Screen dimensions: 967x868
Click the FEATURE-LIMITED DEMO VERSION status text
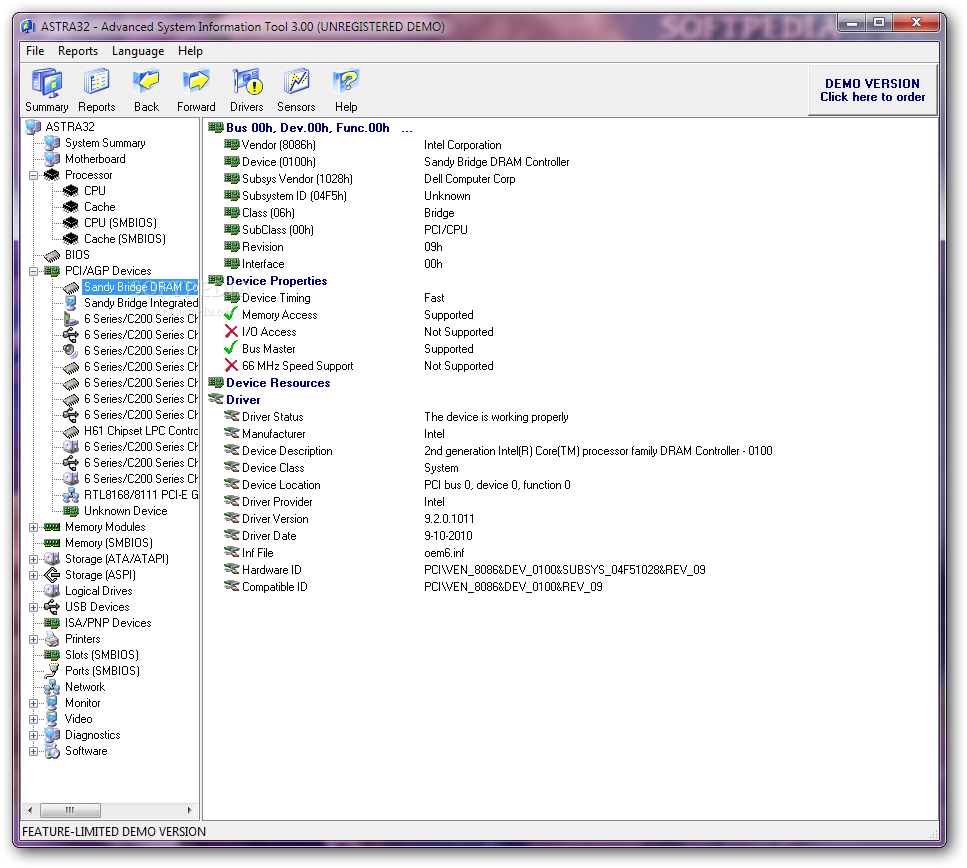[114, 832]
